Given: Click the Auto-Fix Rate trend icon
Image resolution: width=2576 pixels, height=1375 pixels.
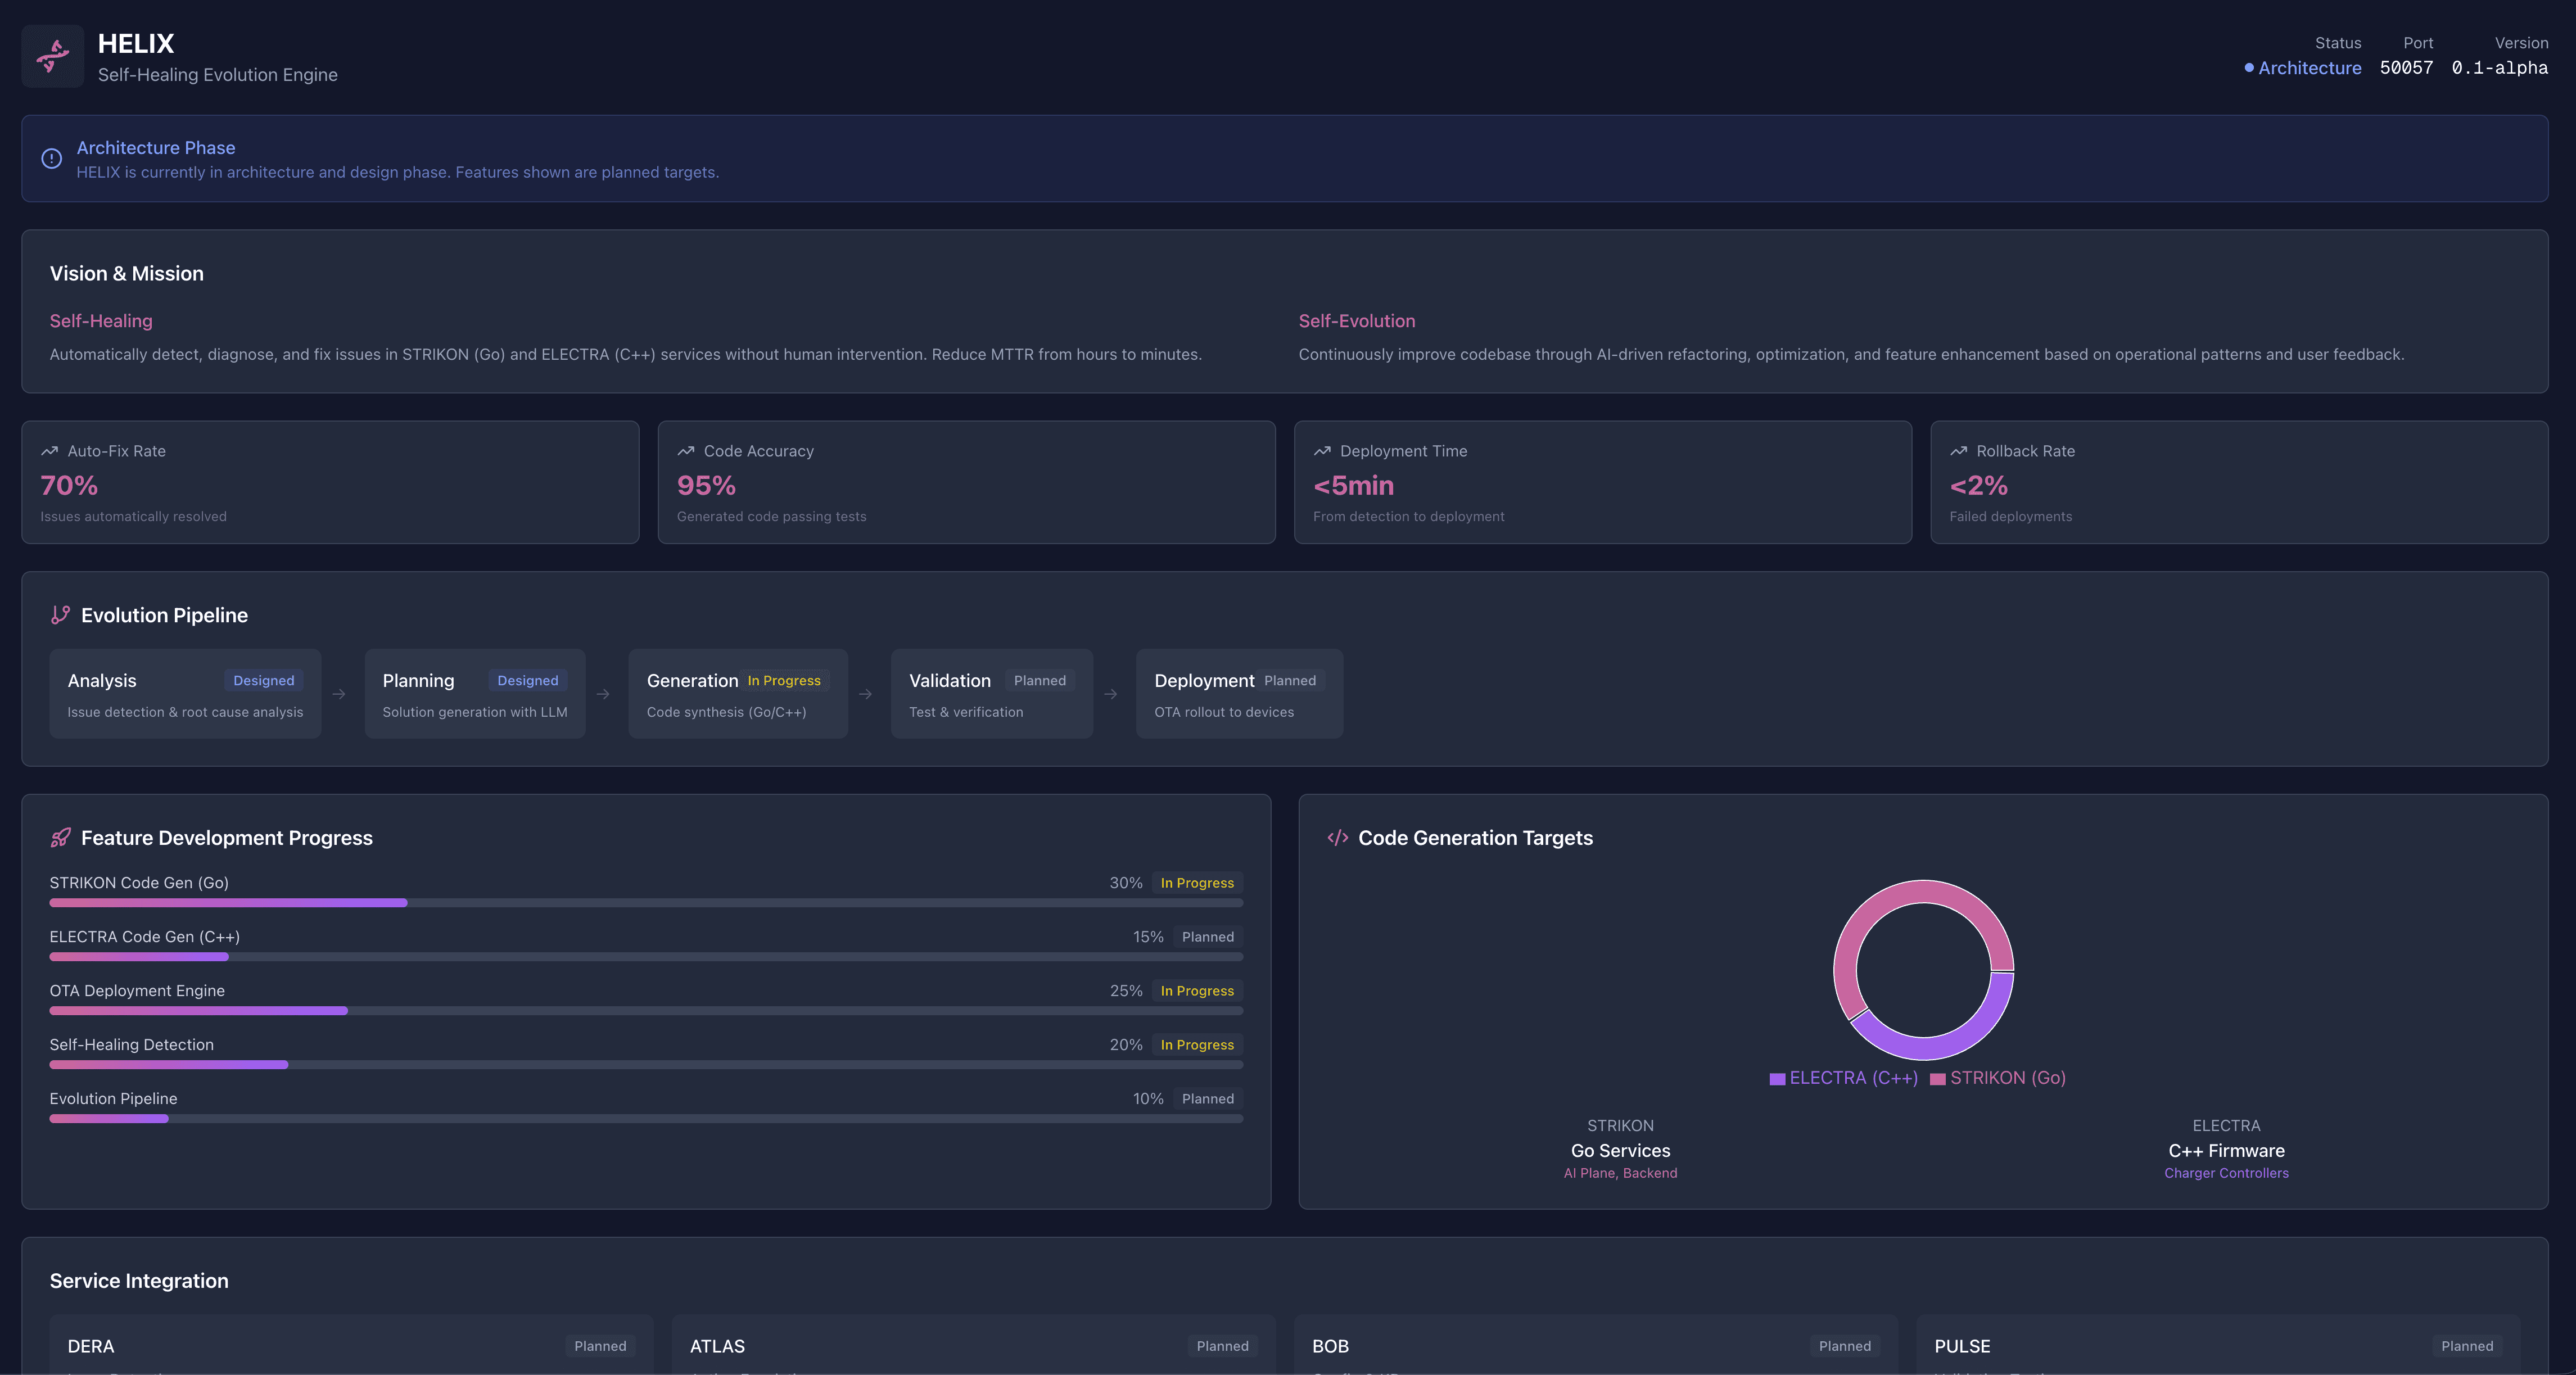Looking at the screenshot, I should coord(49,451).
